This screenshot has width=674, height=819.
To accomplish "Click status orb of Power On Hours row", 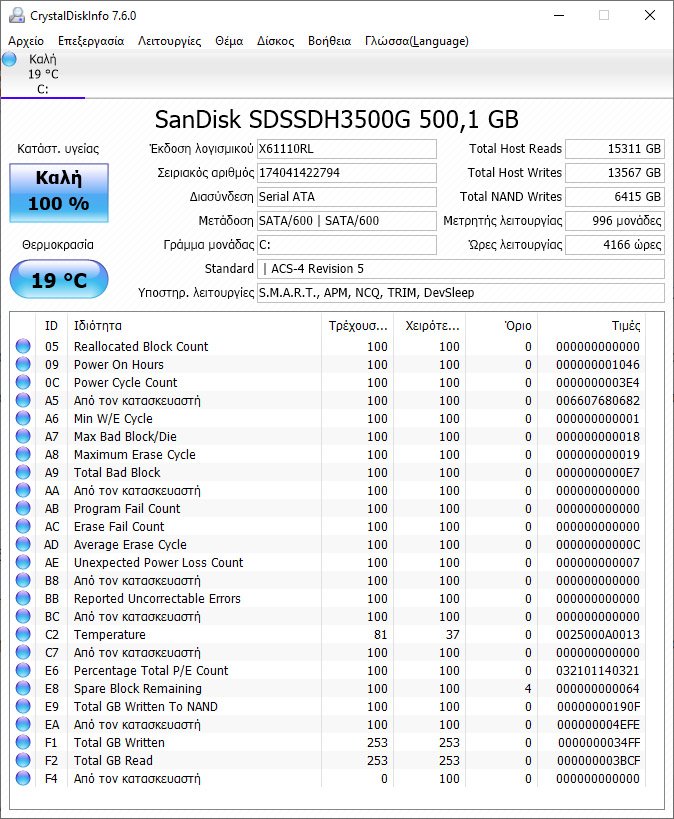I will [23, 364].
